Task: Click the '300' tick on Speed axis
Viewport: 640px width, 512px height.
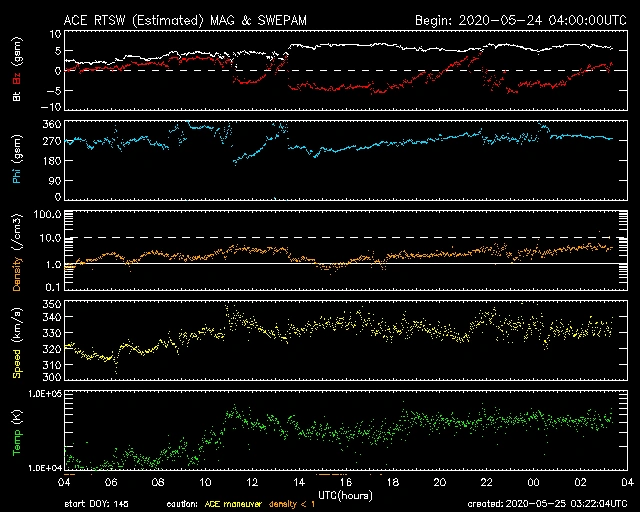Action: (52, 376)
